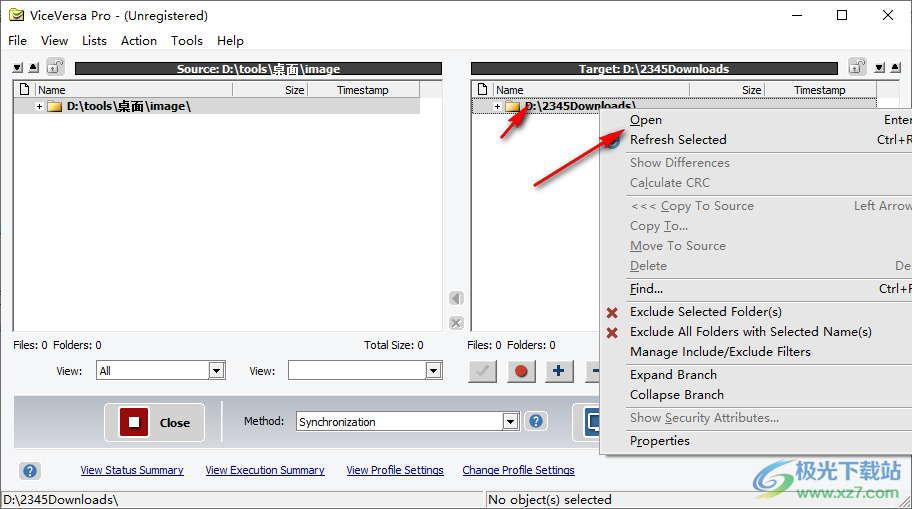Click the lock icon beside the Source path
This screenshot has width=912, height=509.
coord(55,67)
